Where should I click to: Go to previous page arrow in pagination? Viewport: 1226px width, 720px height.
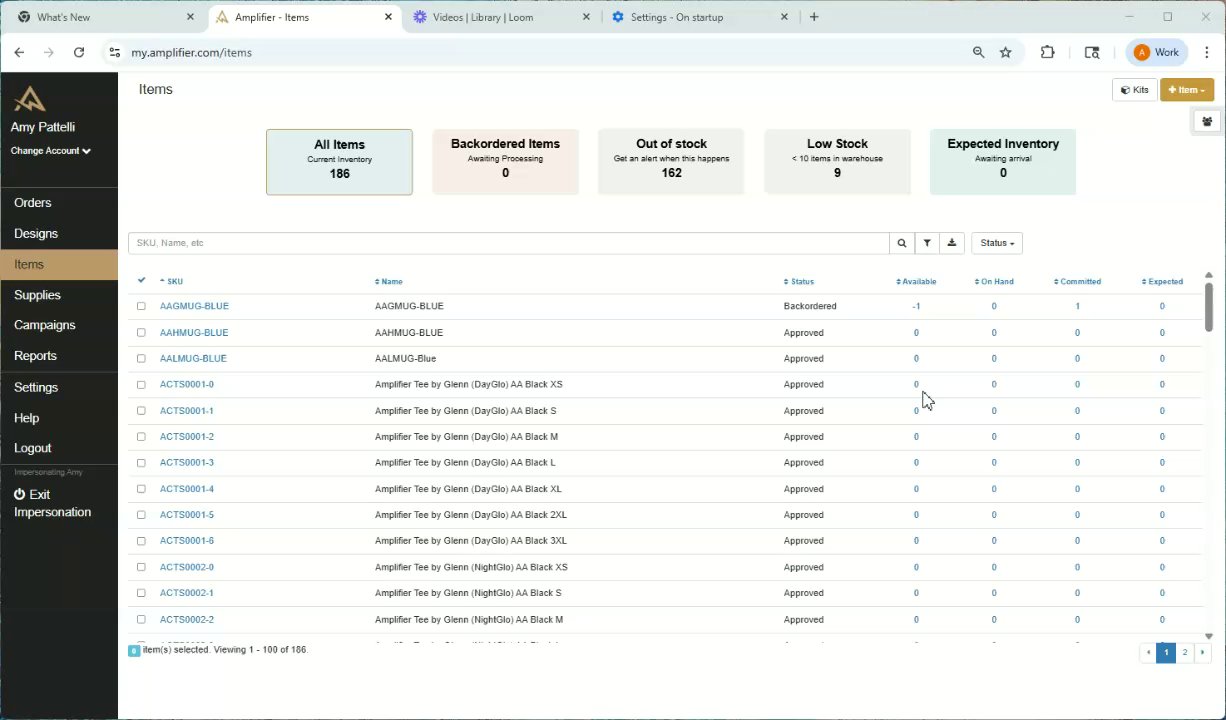click(1148, 652)
